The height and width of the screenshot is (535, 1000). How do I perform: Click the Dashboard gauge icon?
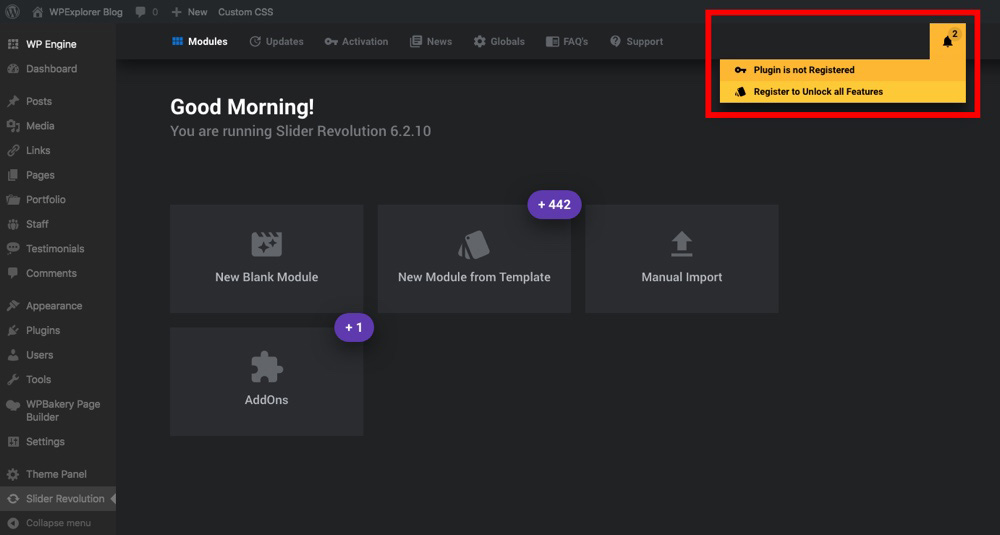pyautogui.click(x=13, y=69)
